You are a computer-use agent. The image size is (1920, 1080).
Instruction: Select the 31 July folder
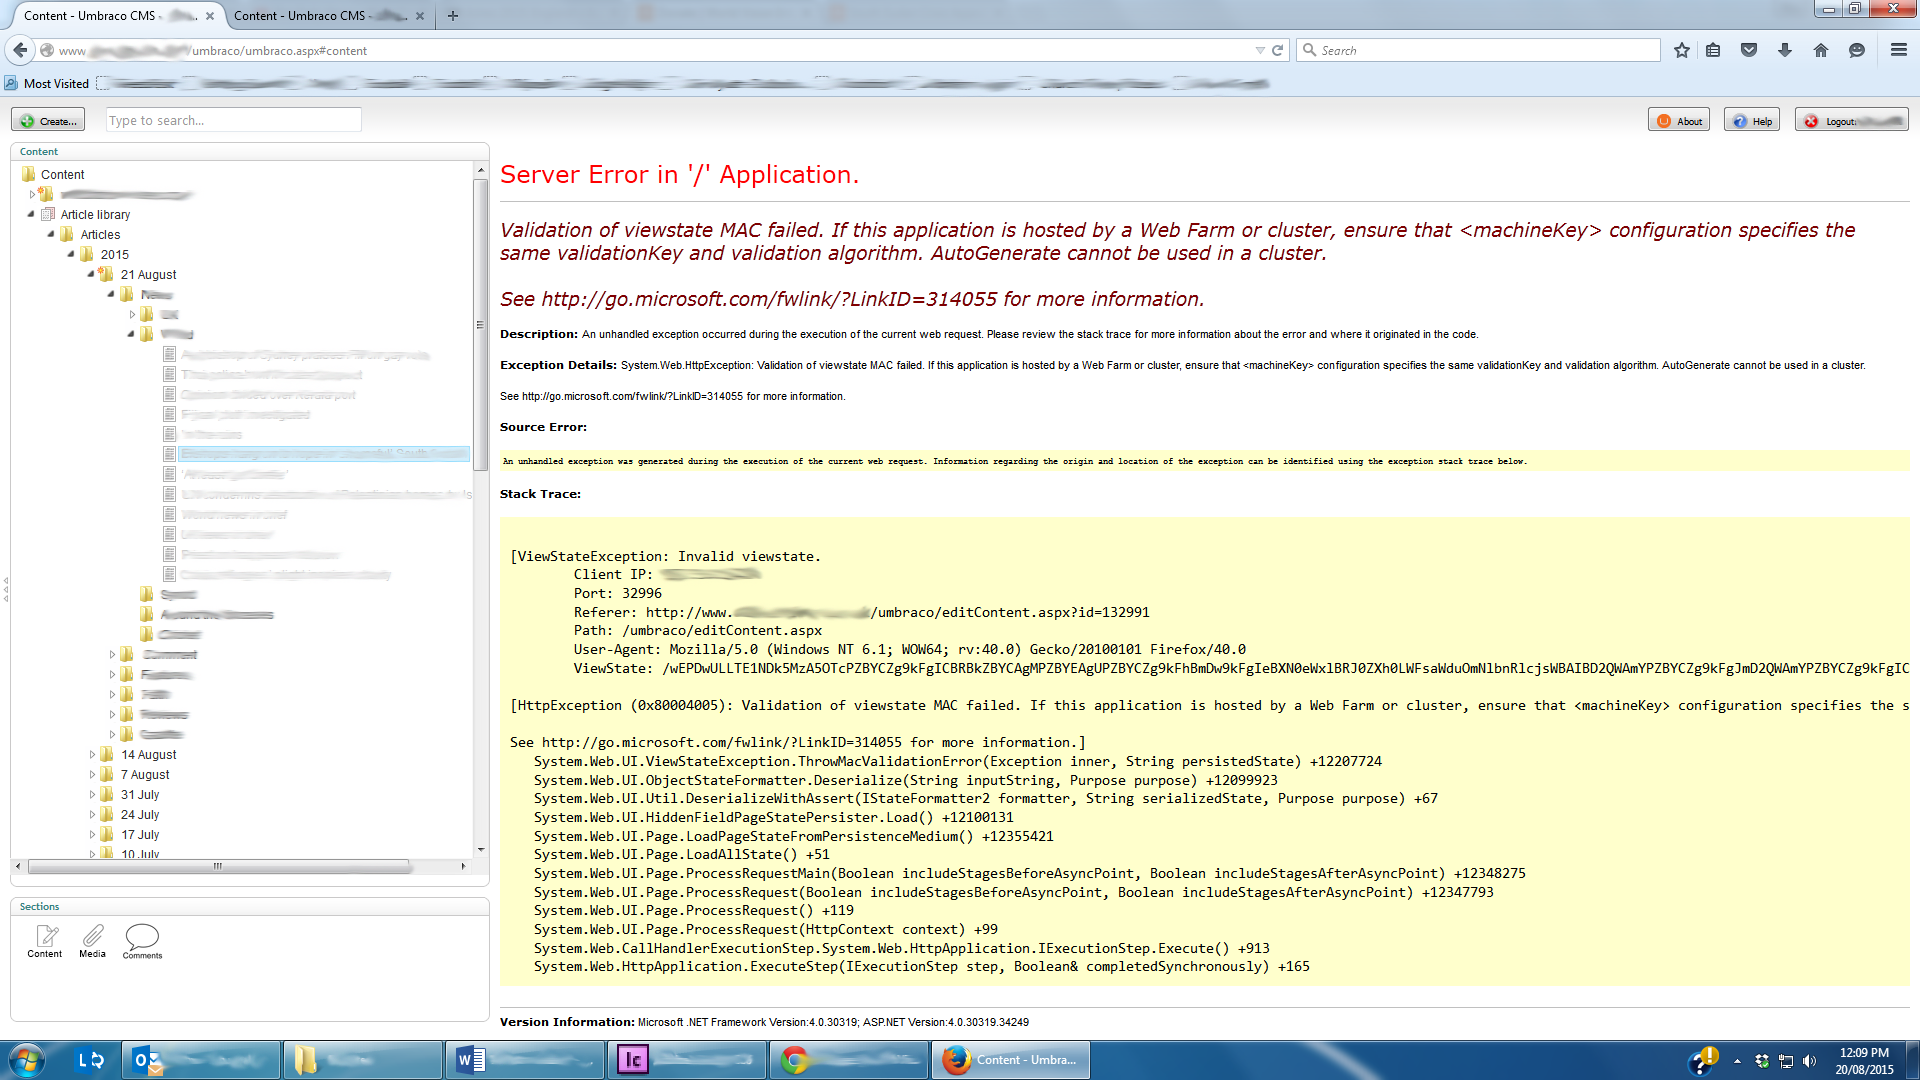click(140, 794)
